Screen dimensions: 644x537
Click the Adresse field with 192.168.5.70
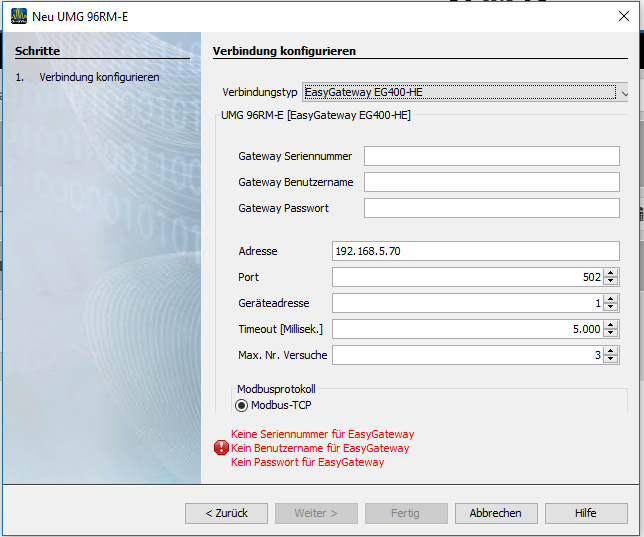tap(476, 251)
